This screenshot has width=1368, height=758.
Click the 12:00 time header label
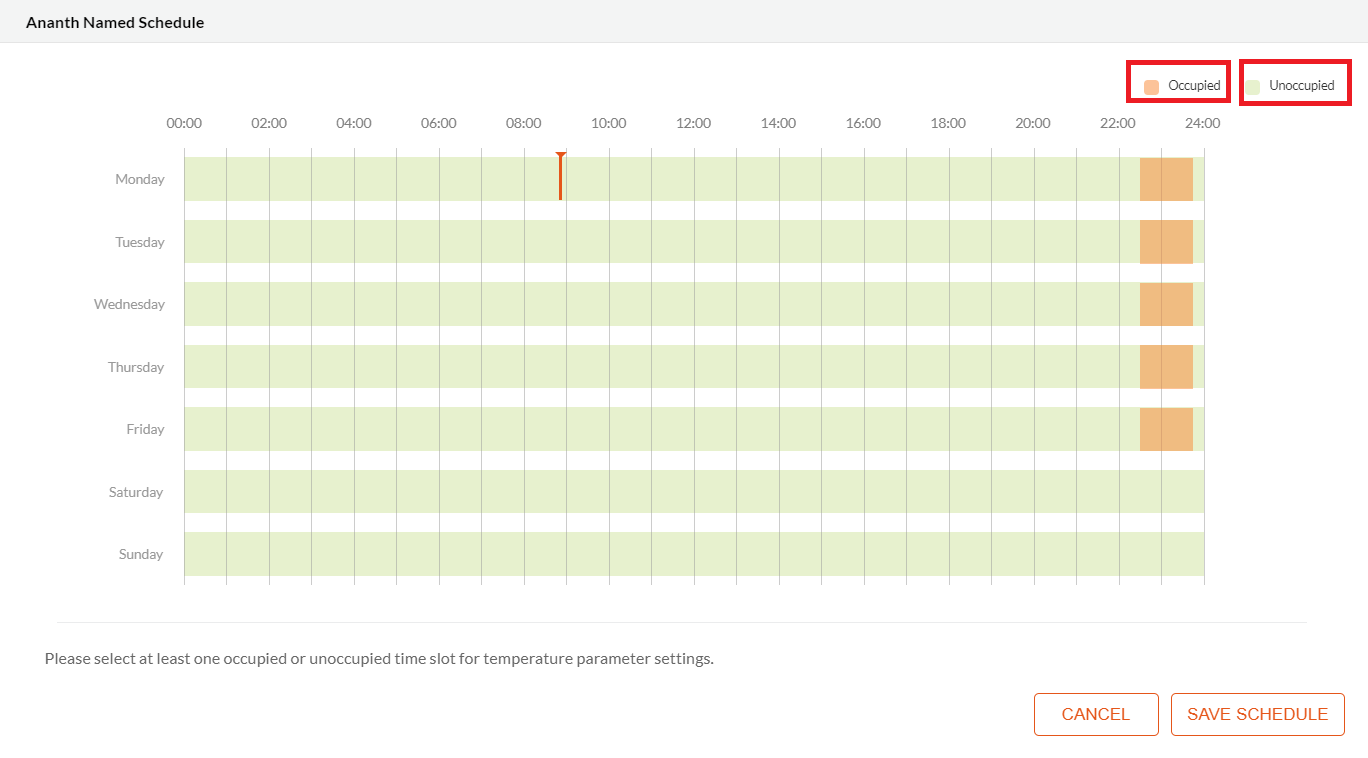coord(693,123)
